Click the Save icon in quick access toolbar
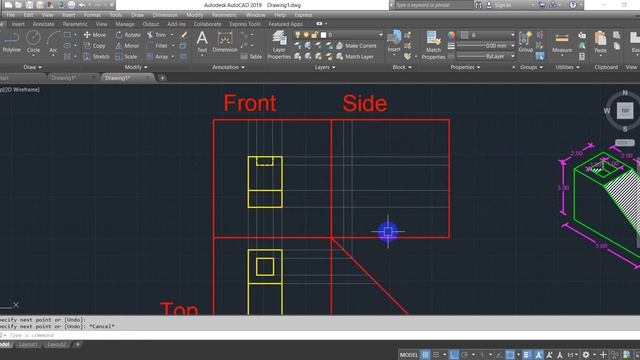This screenshot has height=360, width=640. 29,5
